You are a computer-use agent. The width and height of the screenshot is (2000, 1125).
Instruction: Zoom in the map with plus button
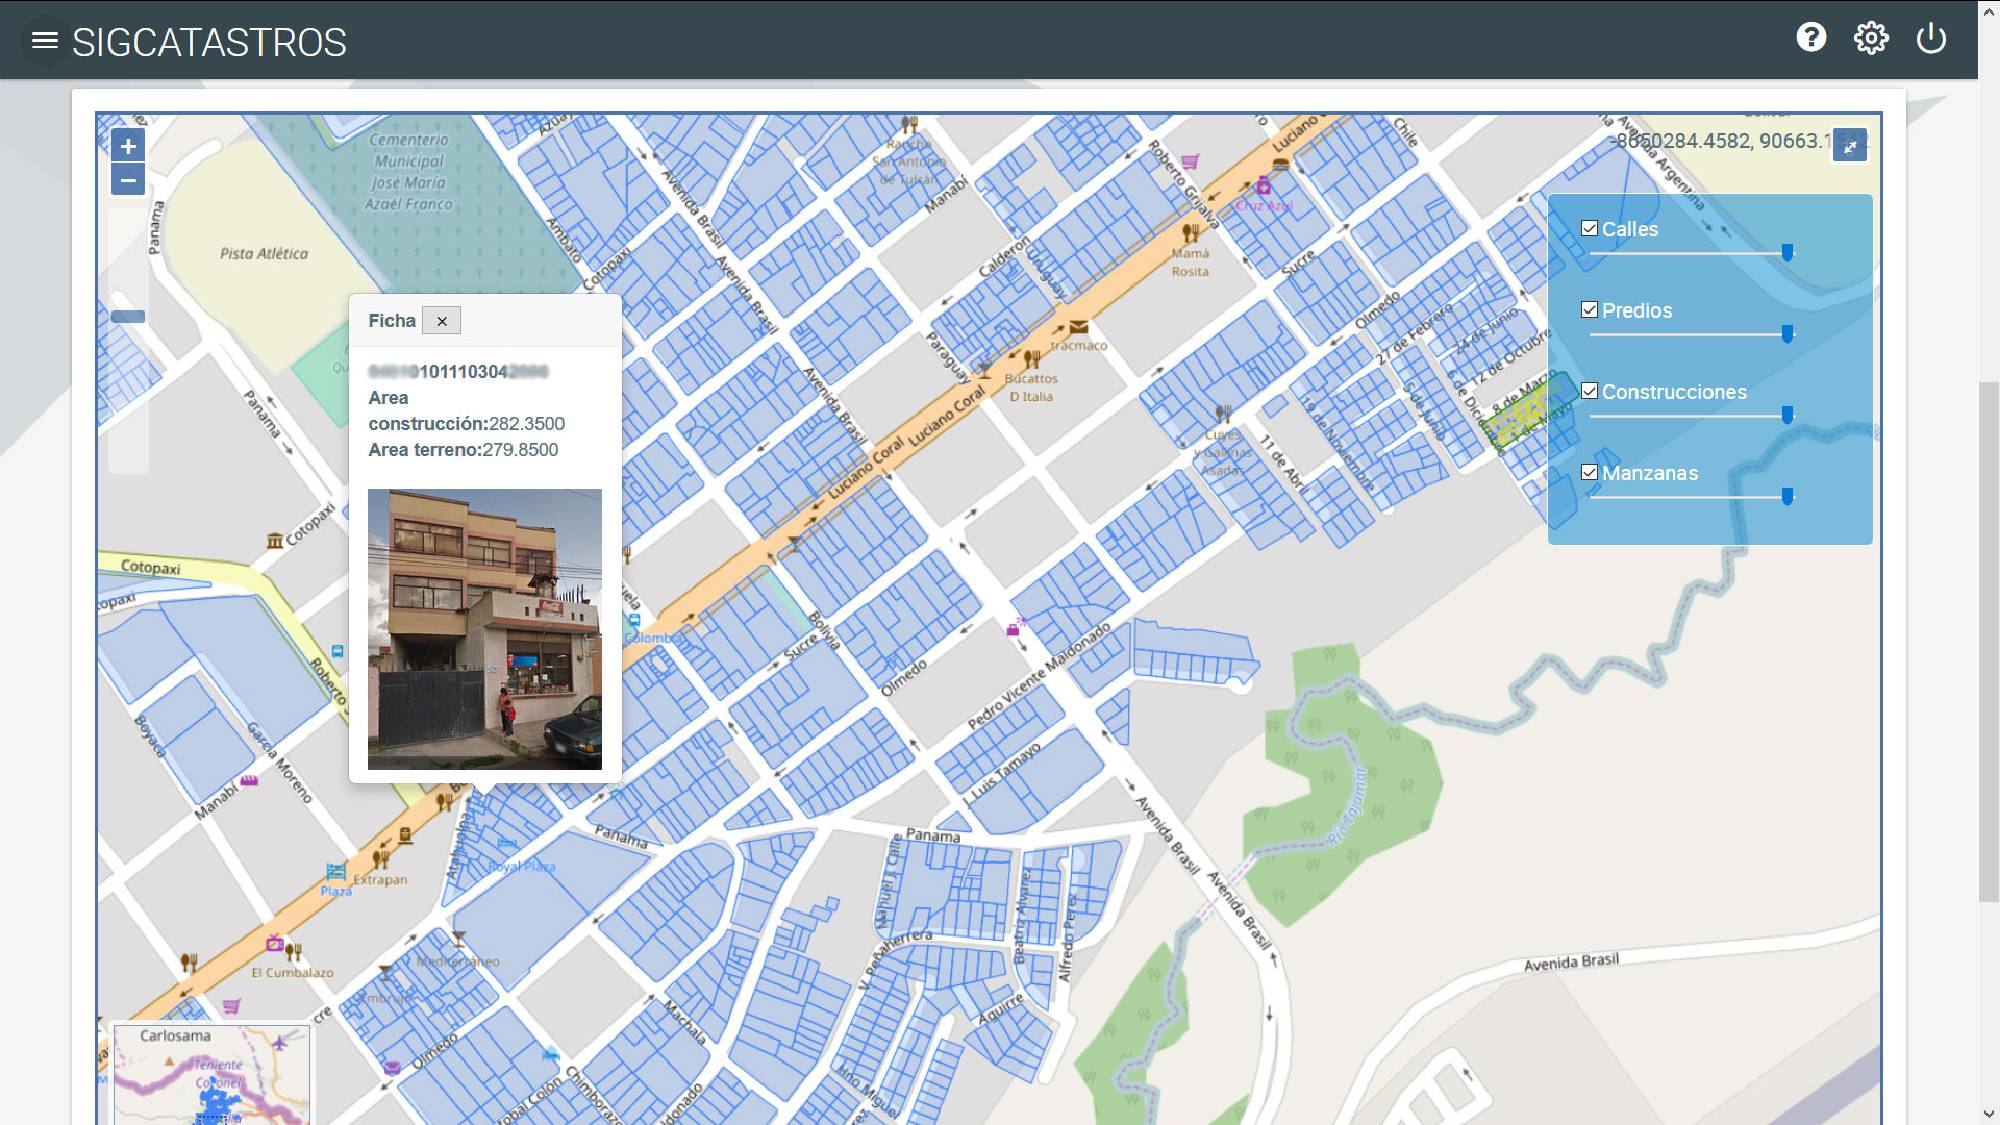point(128,146)
